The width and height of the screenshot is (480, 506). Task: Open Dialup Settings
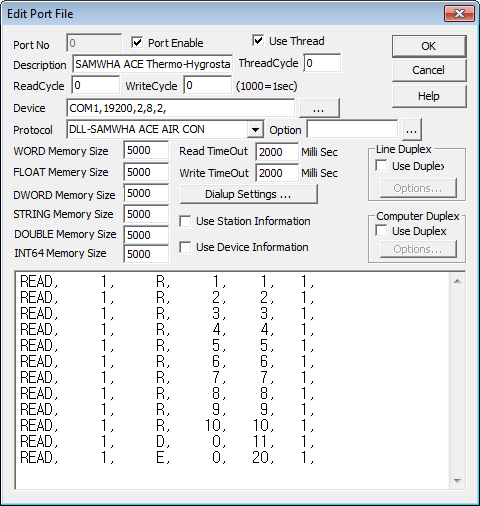click(248, 194)
